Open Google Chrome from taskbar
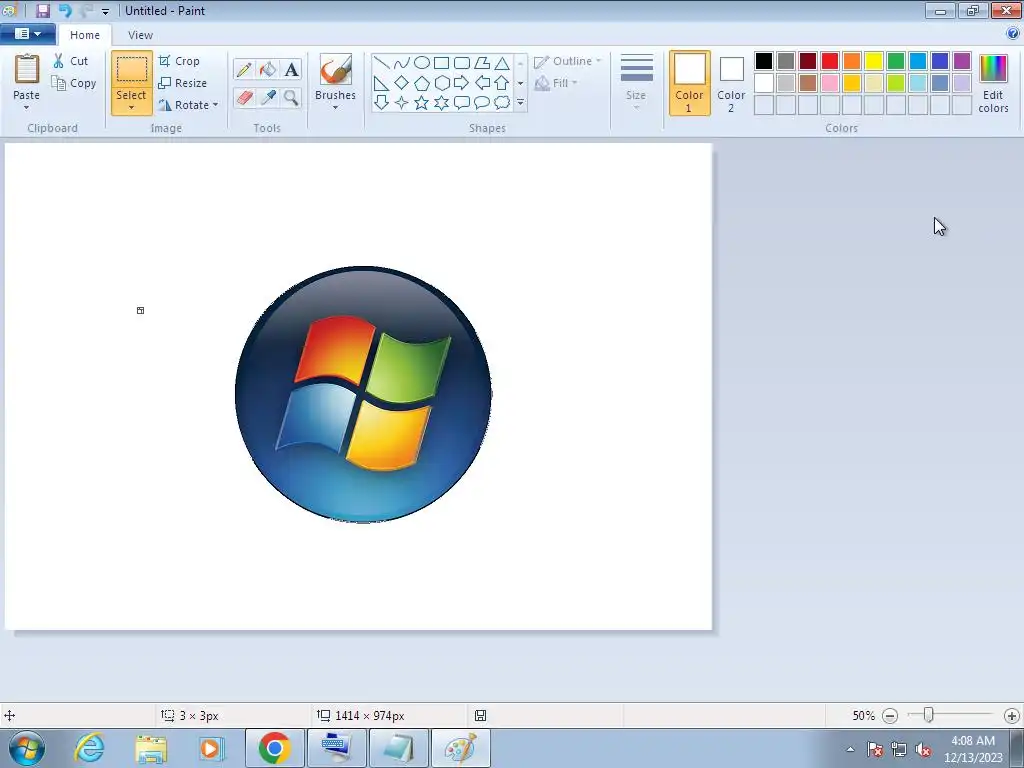The height and width of the screenshot is (768, 1024). click(x=274, y=748)
